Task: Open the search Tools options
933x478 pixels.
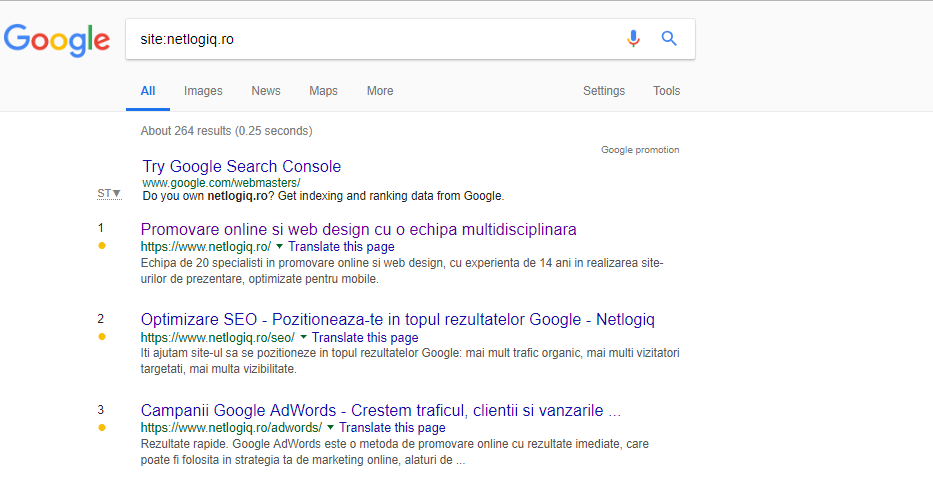Action: click(666, 91)
